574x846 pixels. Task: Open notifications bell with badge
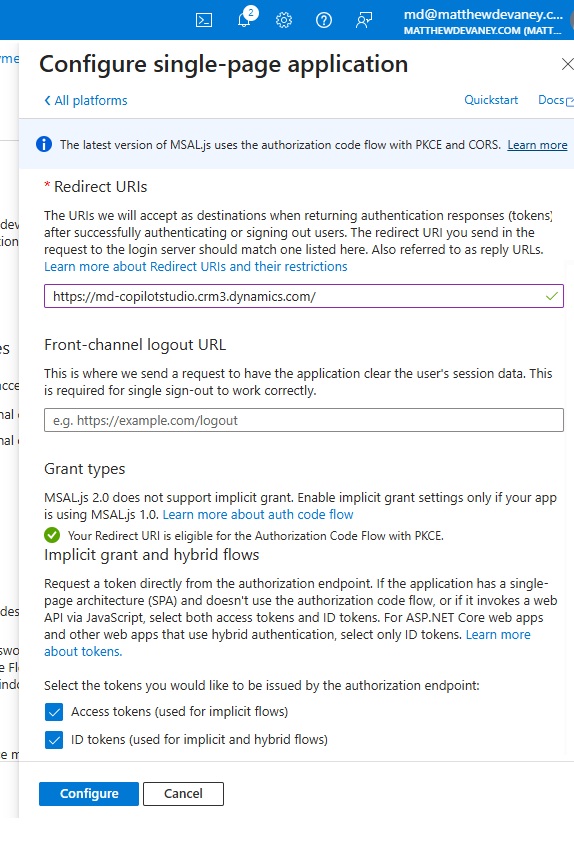coord(245,18)
